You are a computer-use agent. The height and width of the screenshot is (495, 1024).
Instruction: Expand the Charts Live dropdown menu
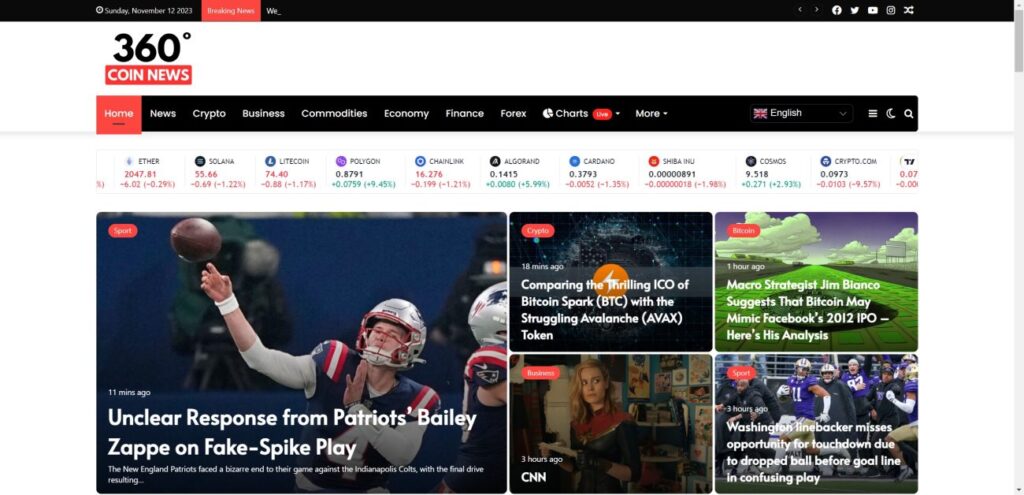coord(581,114)
